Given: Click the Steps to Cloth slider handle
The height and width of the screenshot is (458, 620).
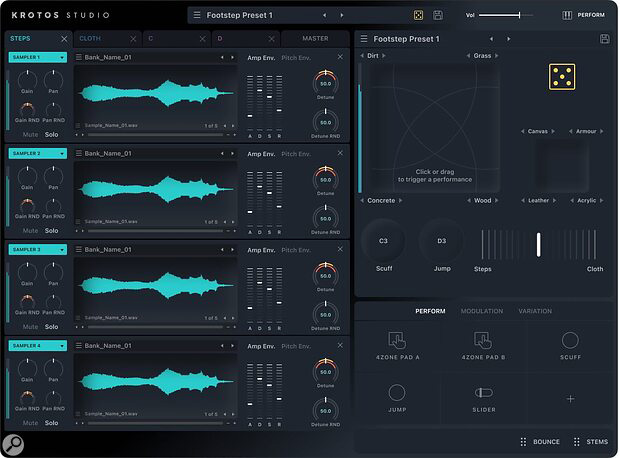Looking at the screenshot, I should (538, 245).
